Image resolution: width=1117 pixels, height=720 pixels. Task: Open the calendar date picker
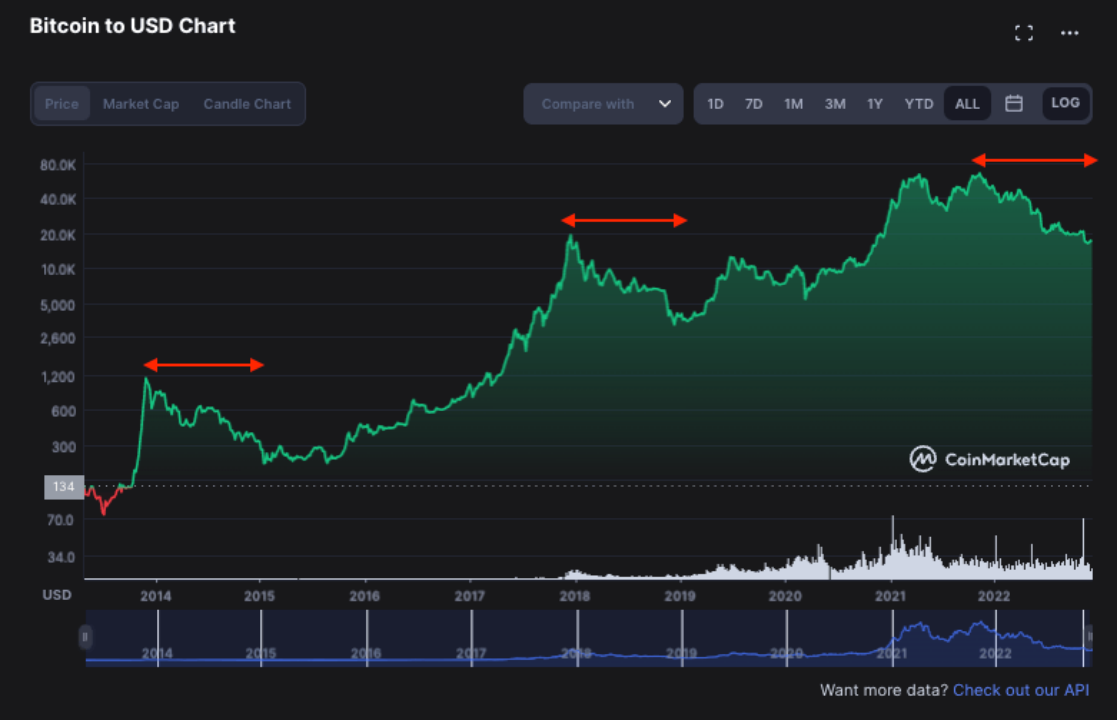pos(1013,102)
